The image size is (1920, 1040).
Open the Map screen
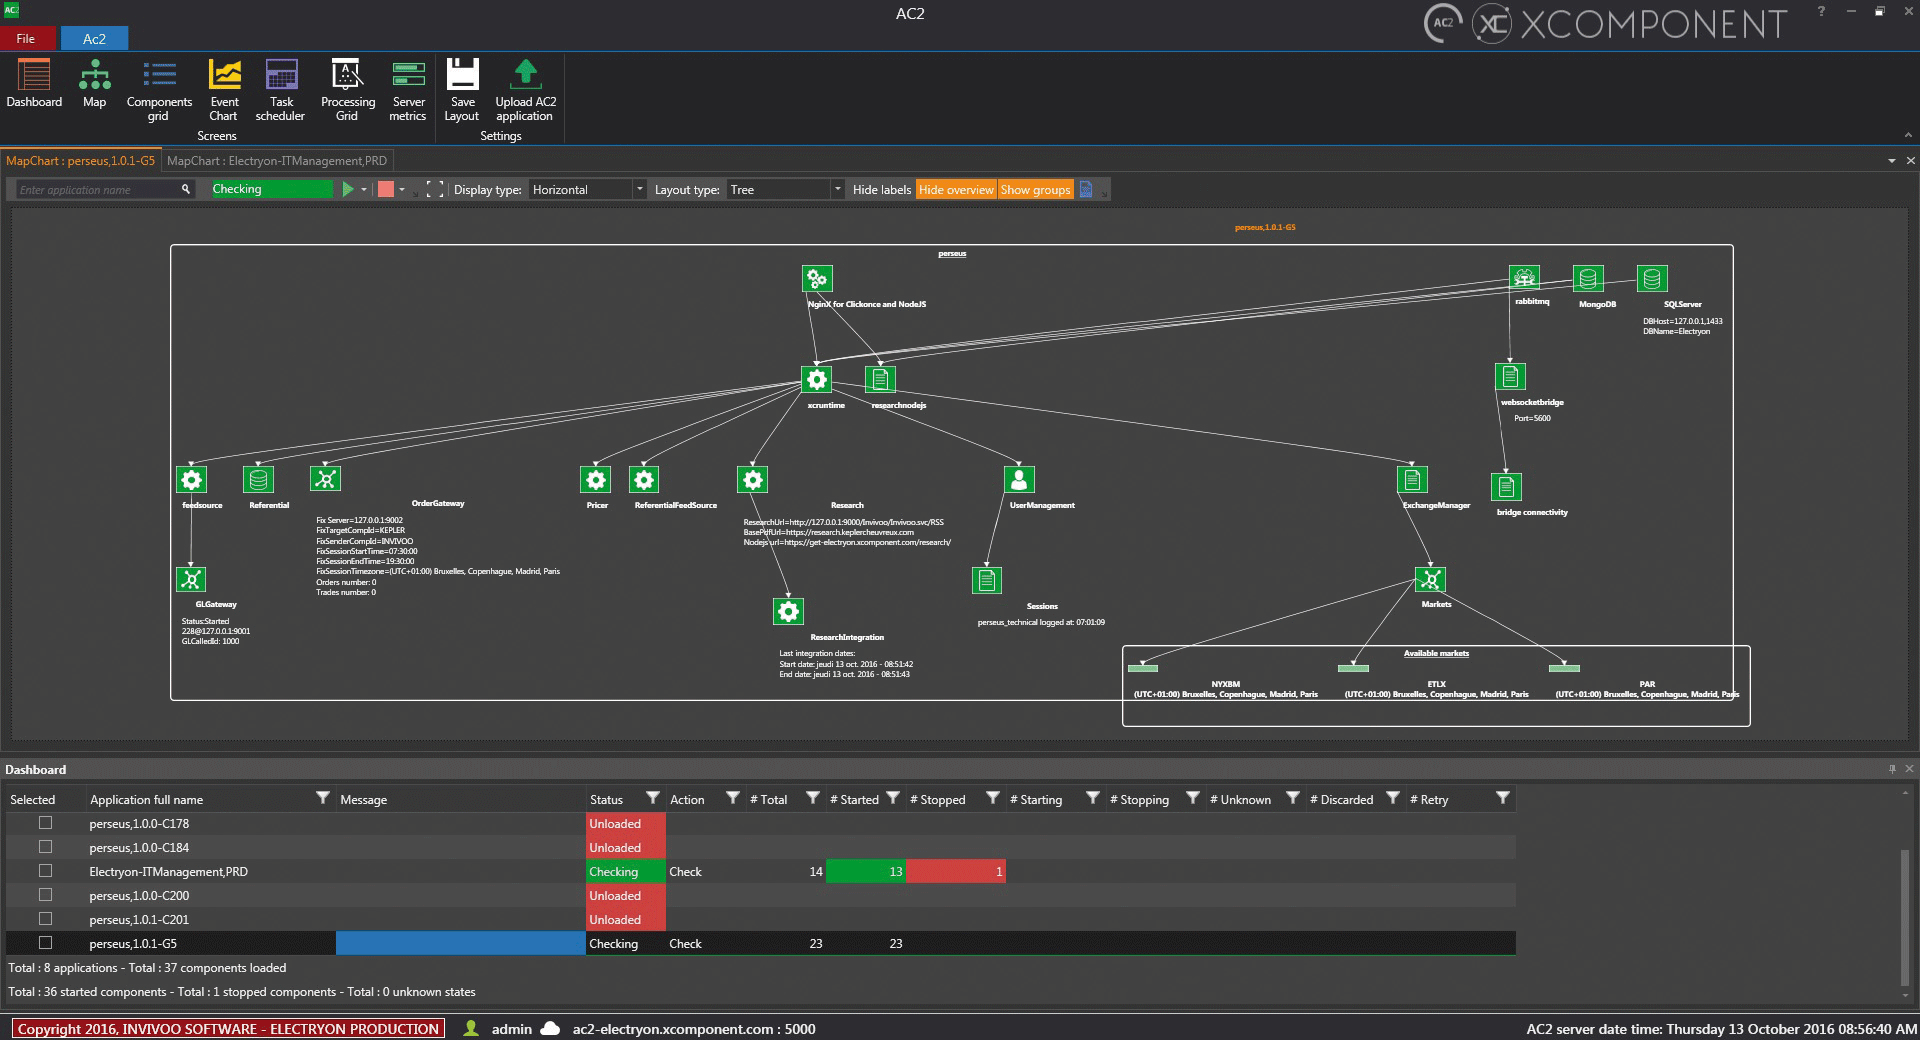click(95, 83)
